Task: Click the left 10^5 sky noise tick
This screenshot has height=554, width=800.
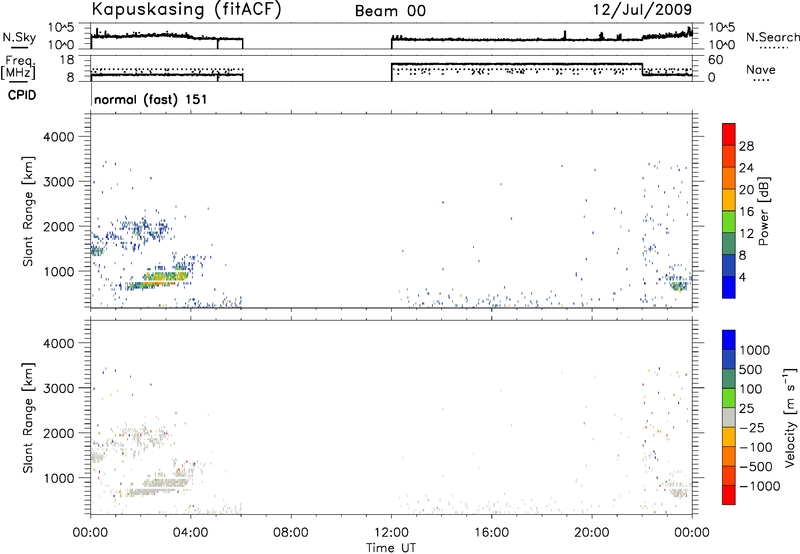Action: point(61,28)
